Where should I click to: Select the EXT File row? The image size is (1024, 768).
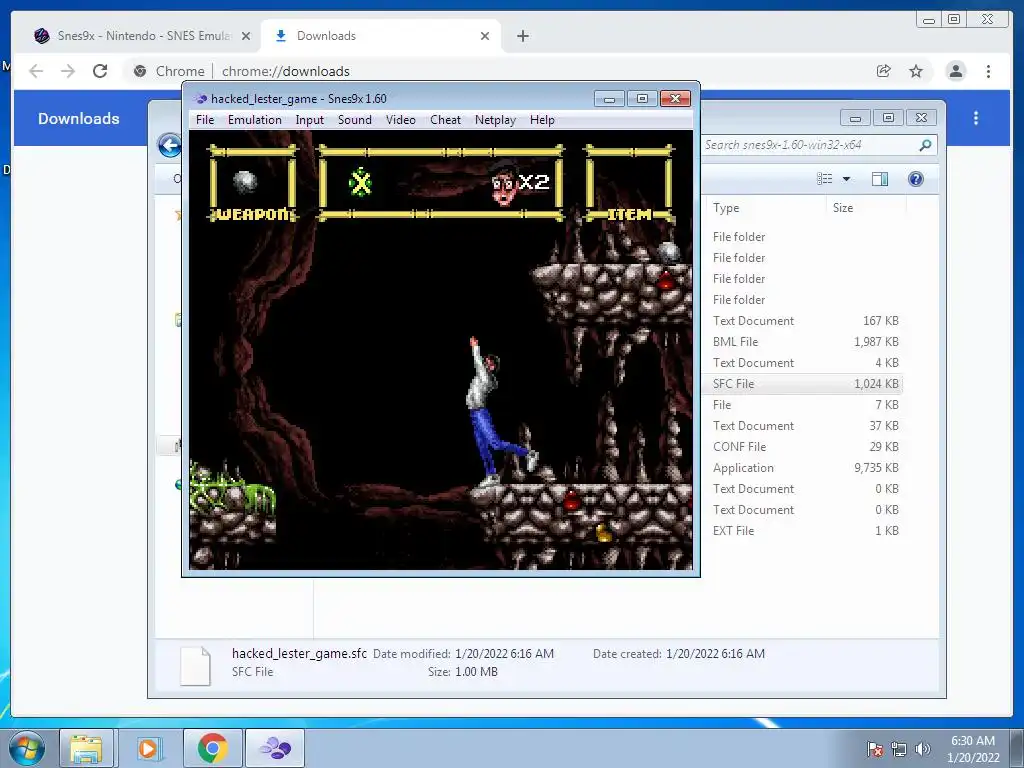pos(805,530)
